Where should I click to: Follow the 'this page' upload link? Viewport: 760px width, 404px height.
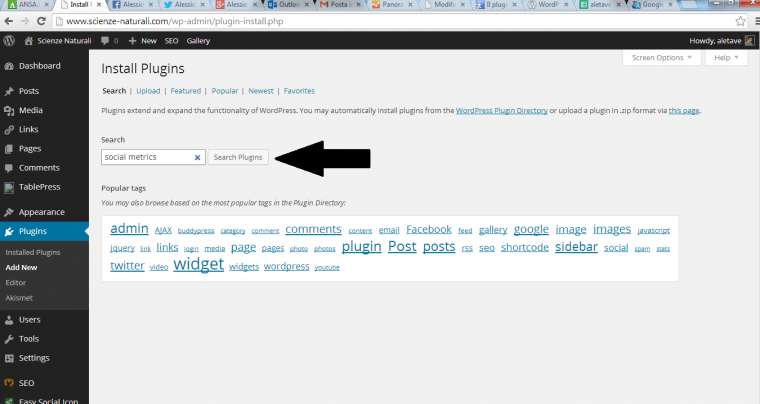point(684,110)
